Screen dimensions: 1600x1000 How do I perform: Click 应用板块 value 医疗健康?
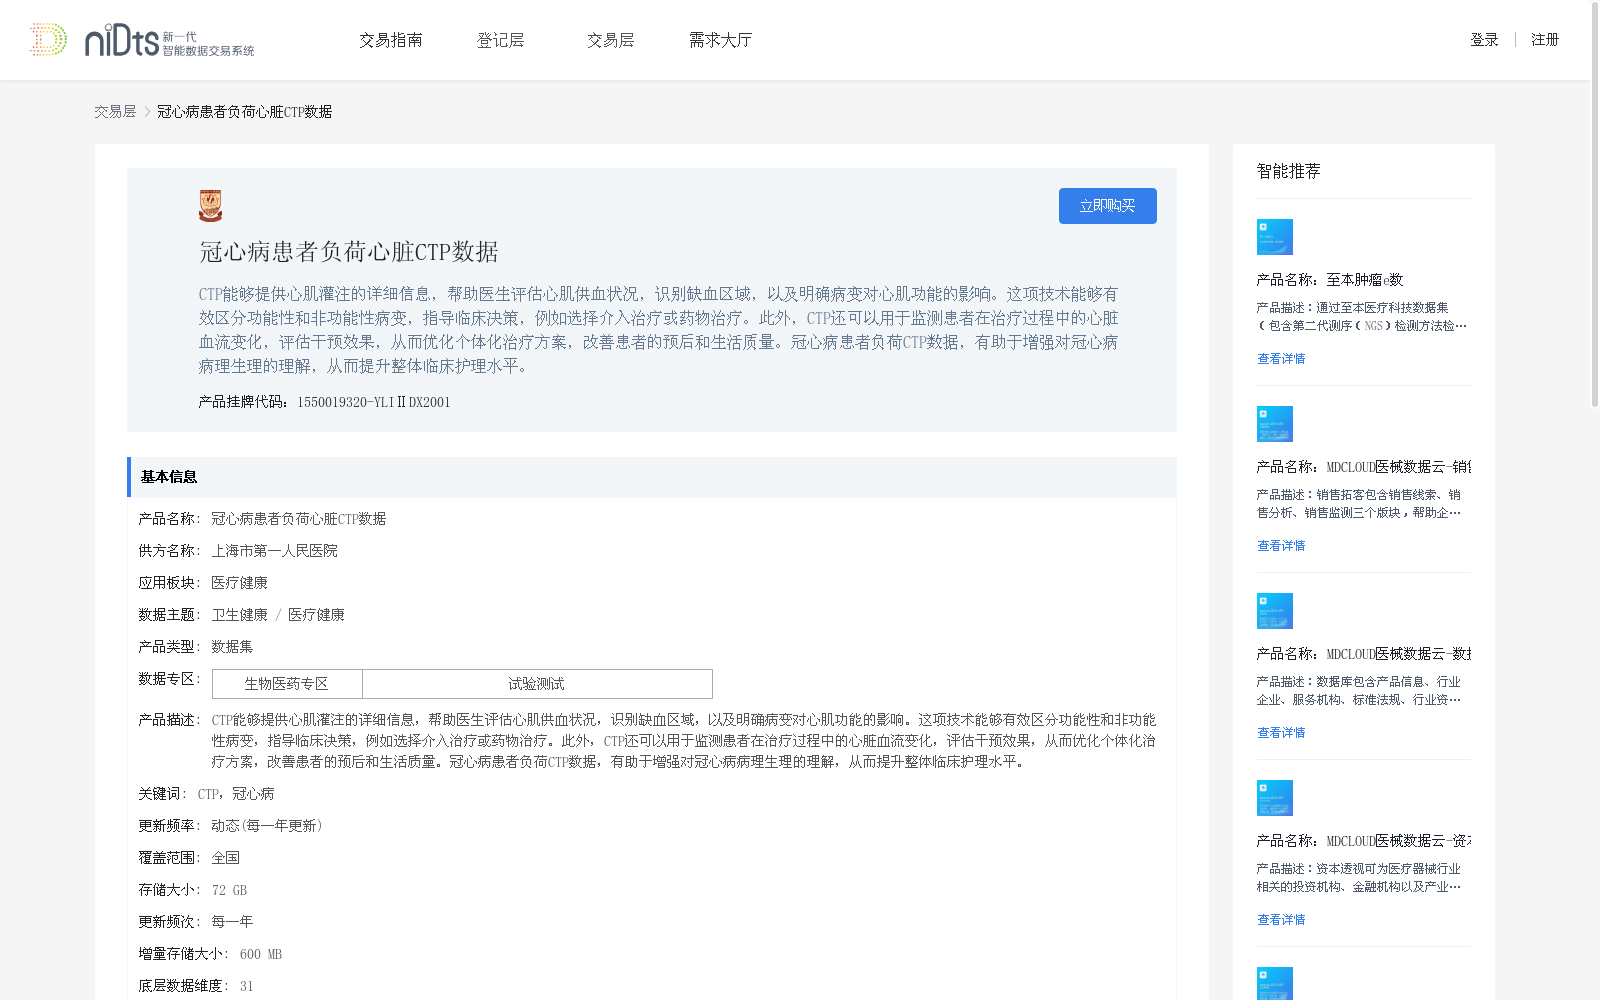[x=240, y=583]
